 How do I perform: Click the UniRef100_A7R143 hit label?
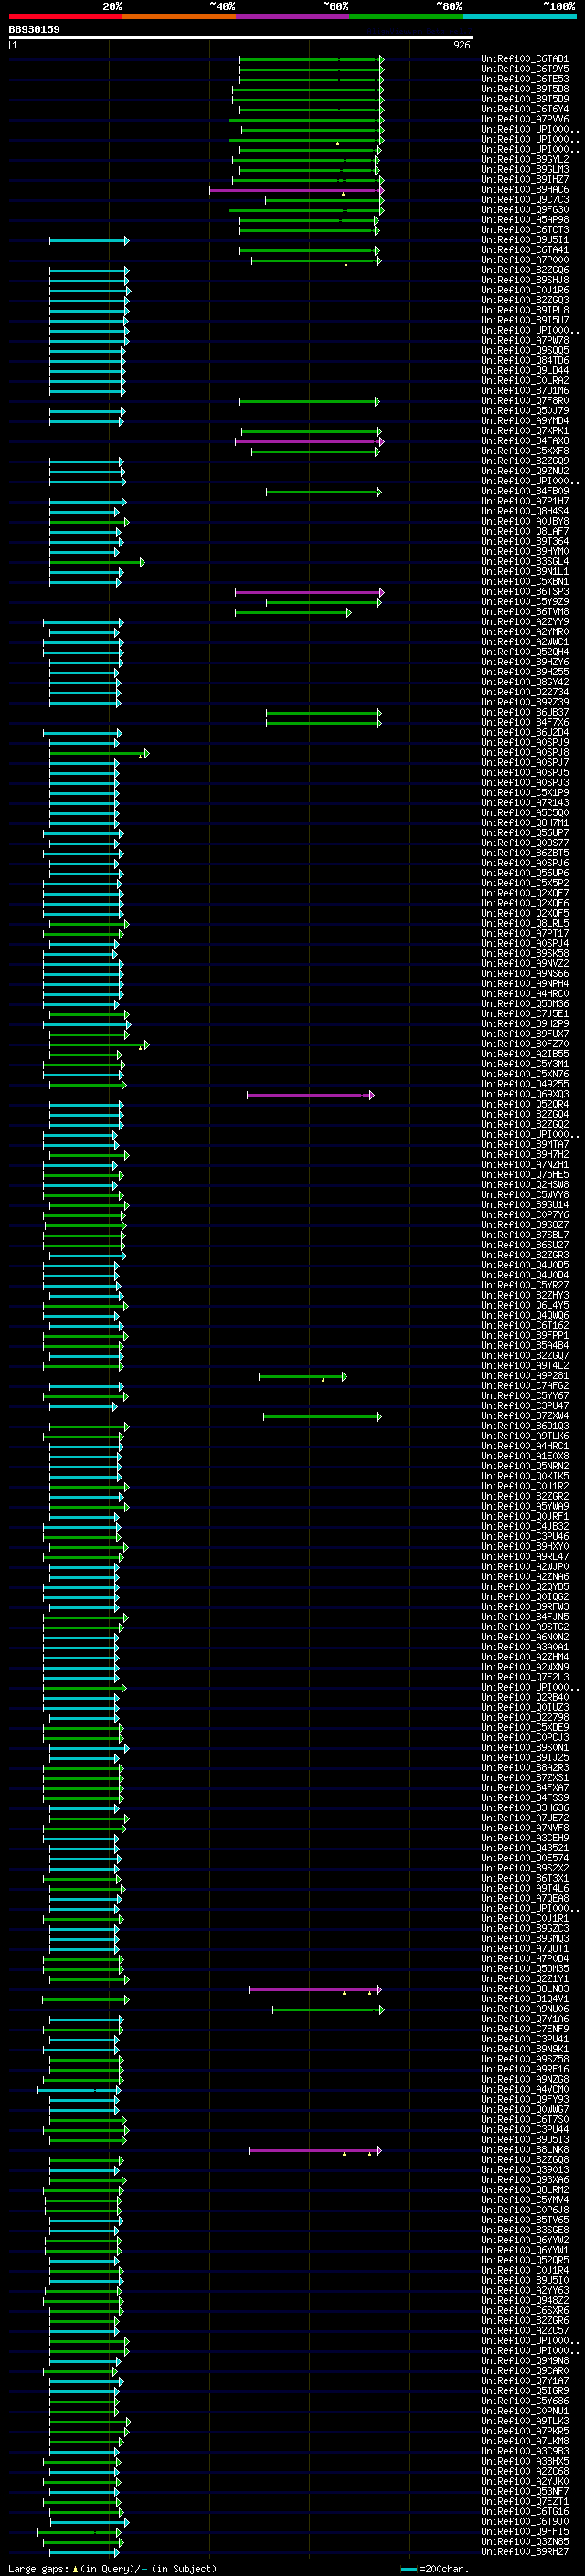524,803
